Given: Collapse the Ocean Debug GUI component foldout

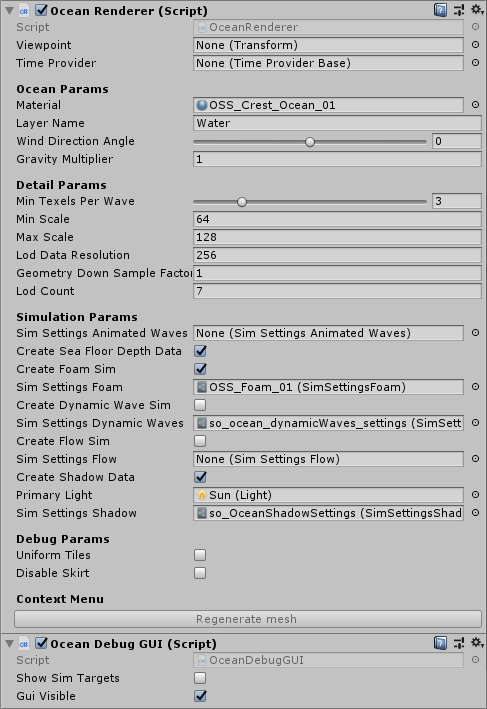Looking at the screenshot, I should coord(9,644).
